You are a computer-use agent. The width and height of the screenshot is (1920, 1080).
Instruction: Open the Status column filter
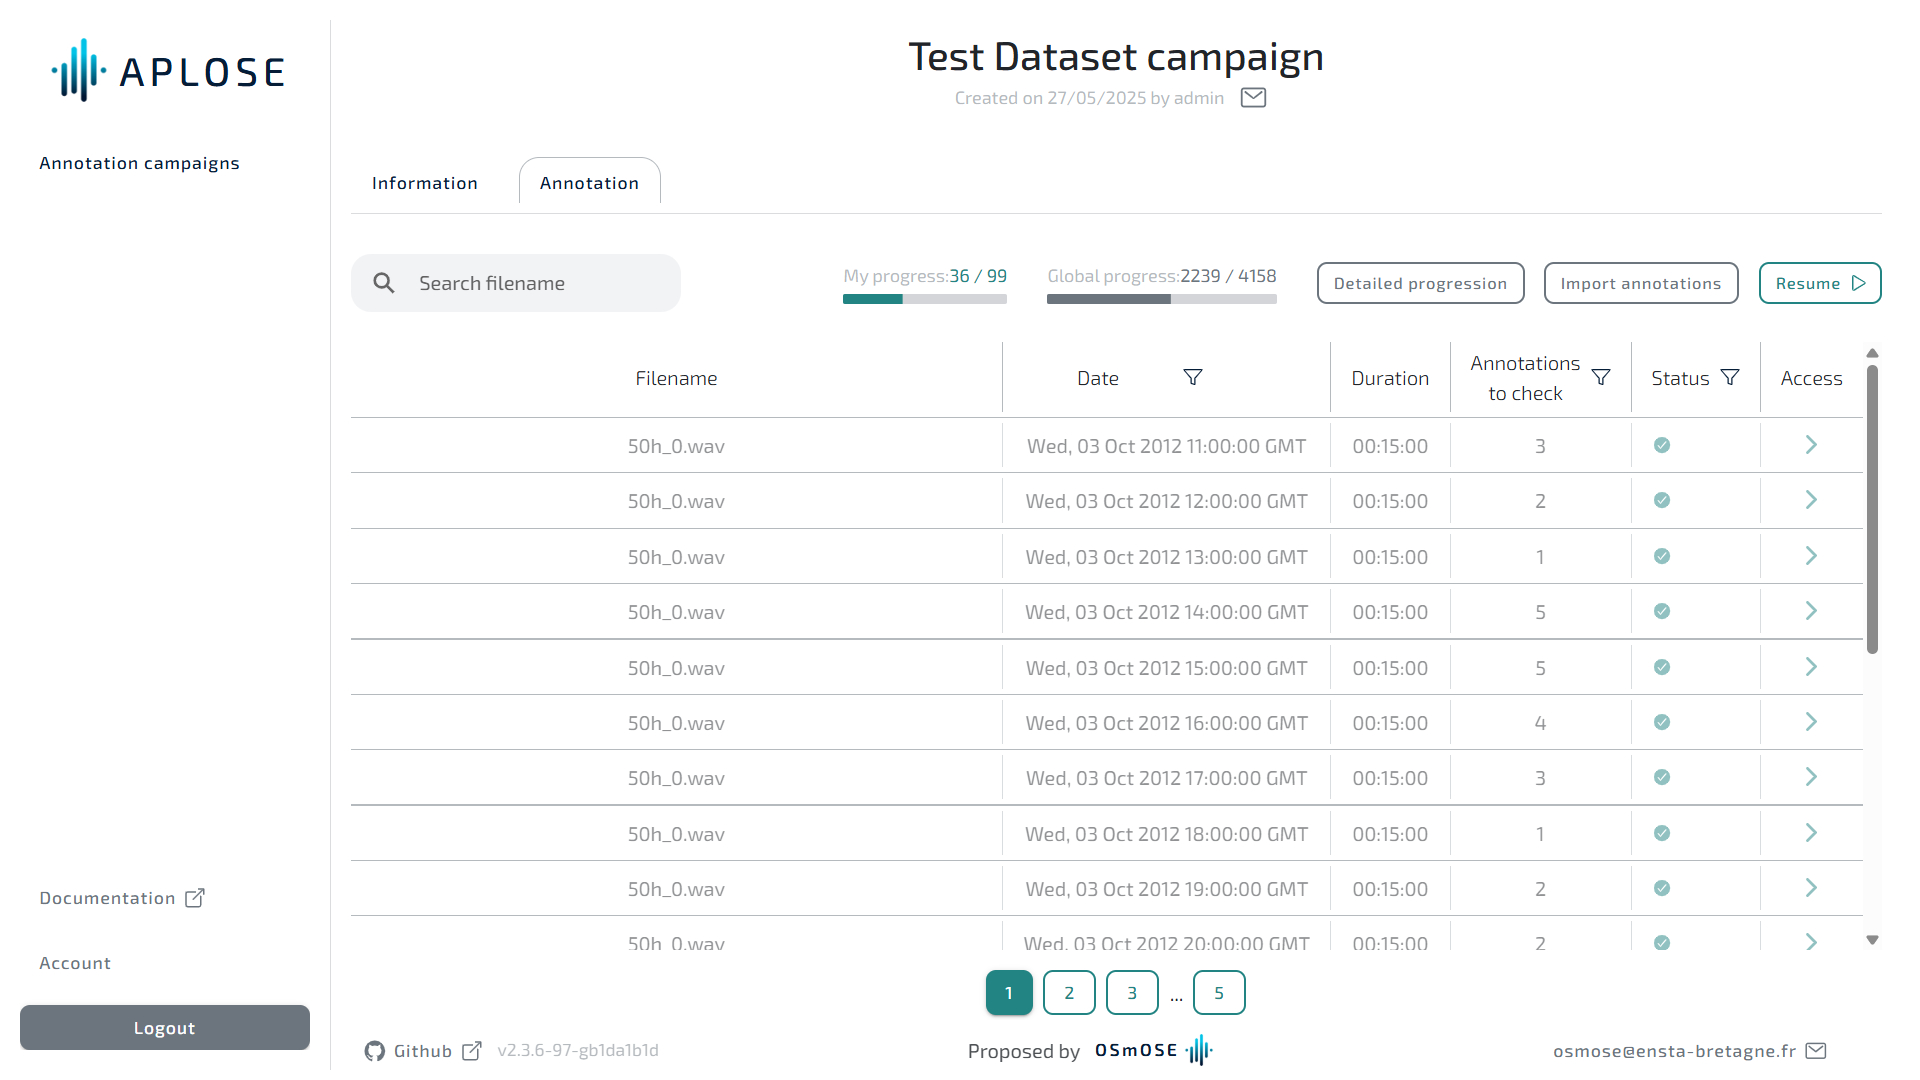click(1730, 377)
